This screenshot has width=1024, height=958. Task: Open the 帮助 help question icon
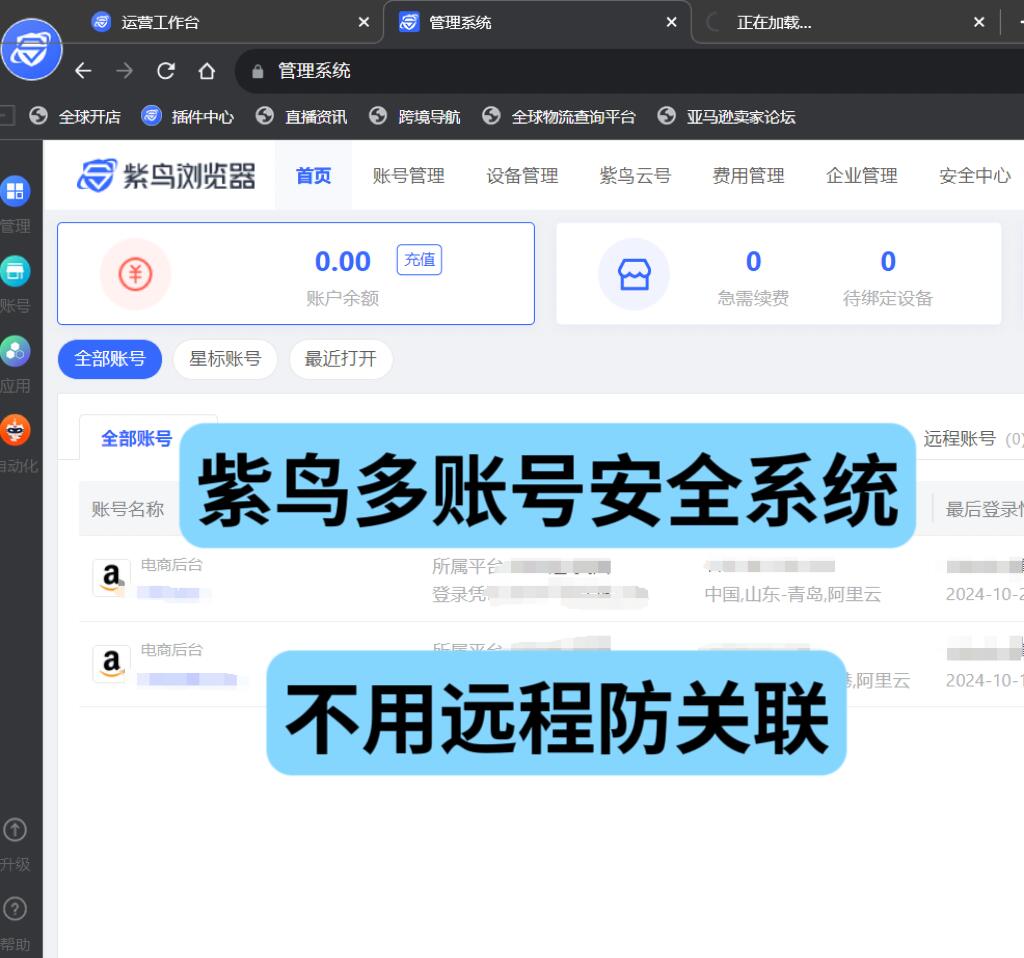(x=15, y=909)
